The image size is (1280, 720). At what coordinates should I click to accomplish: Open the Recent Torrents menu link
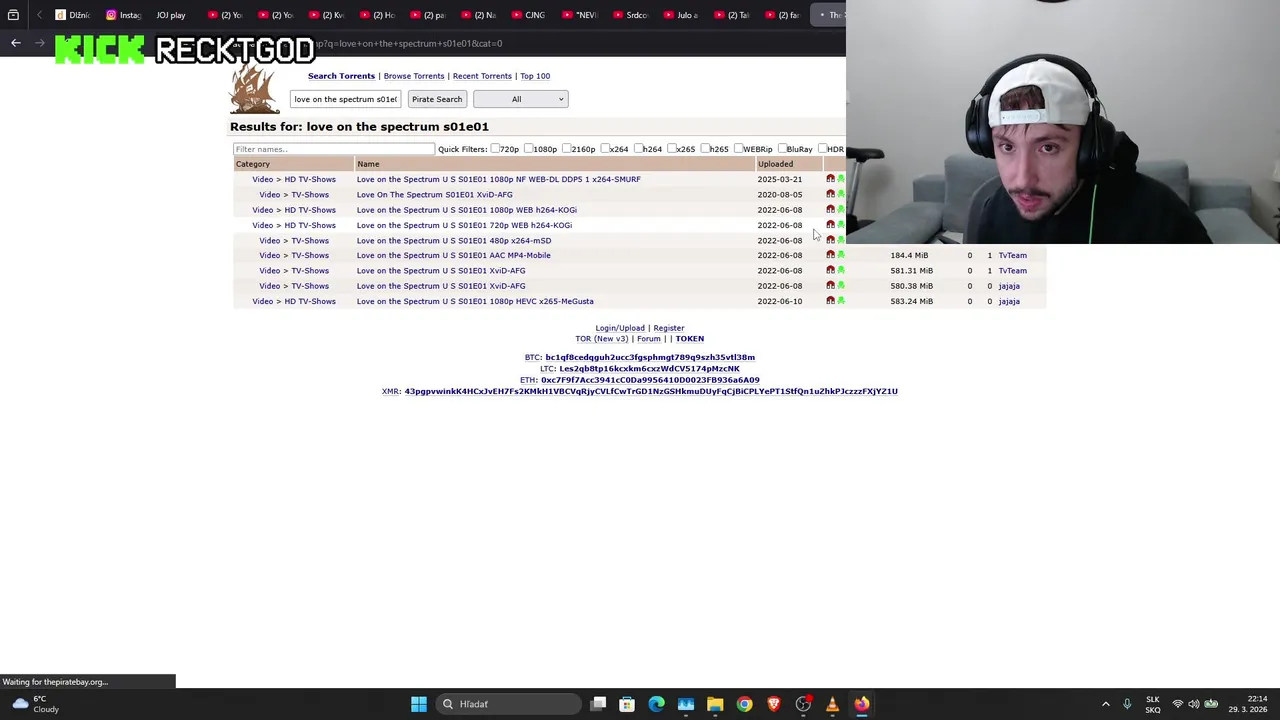click(x=482, y=76)
